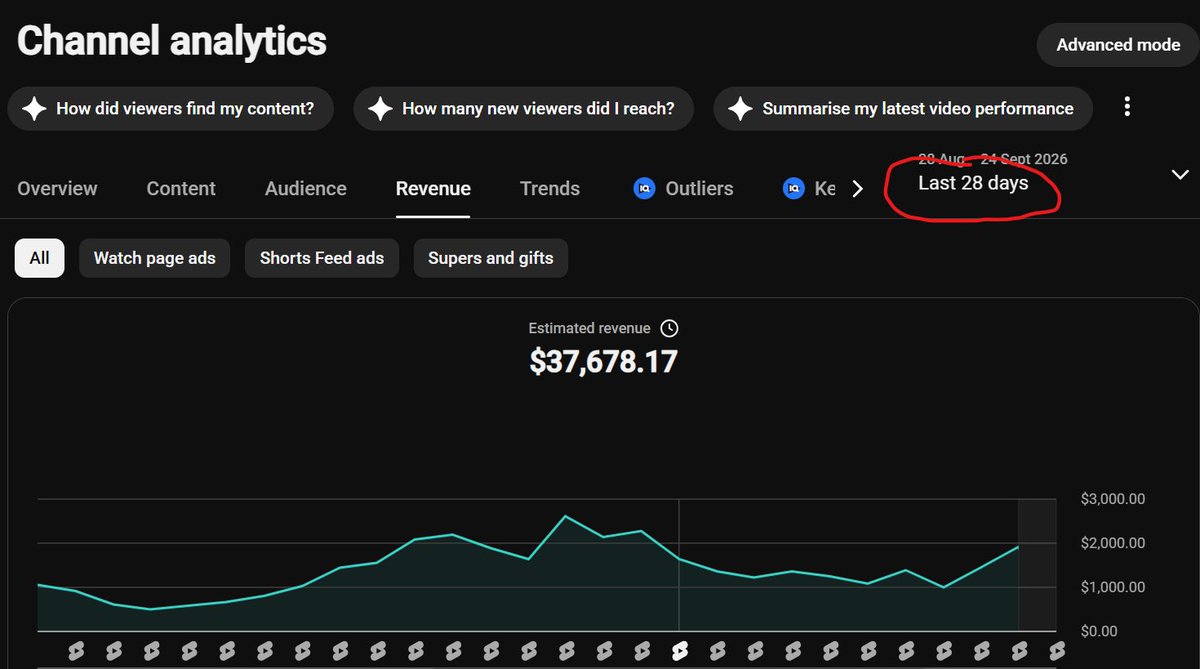Click the right chevron to show more tabs
Viewport: 1200px width, 669px height.
click(857, 189)
